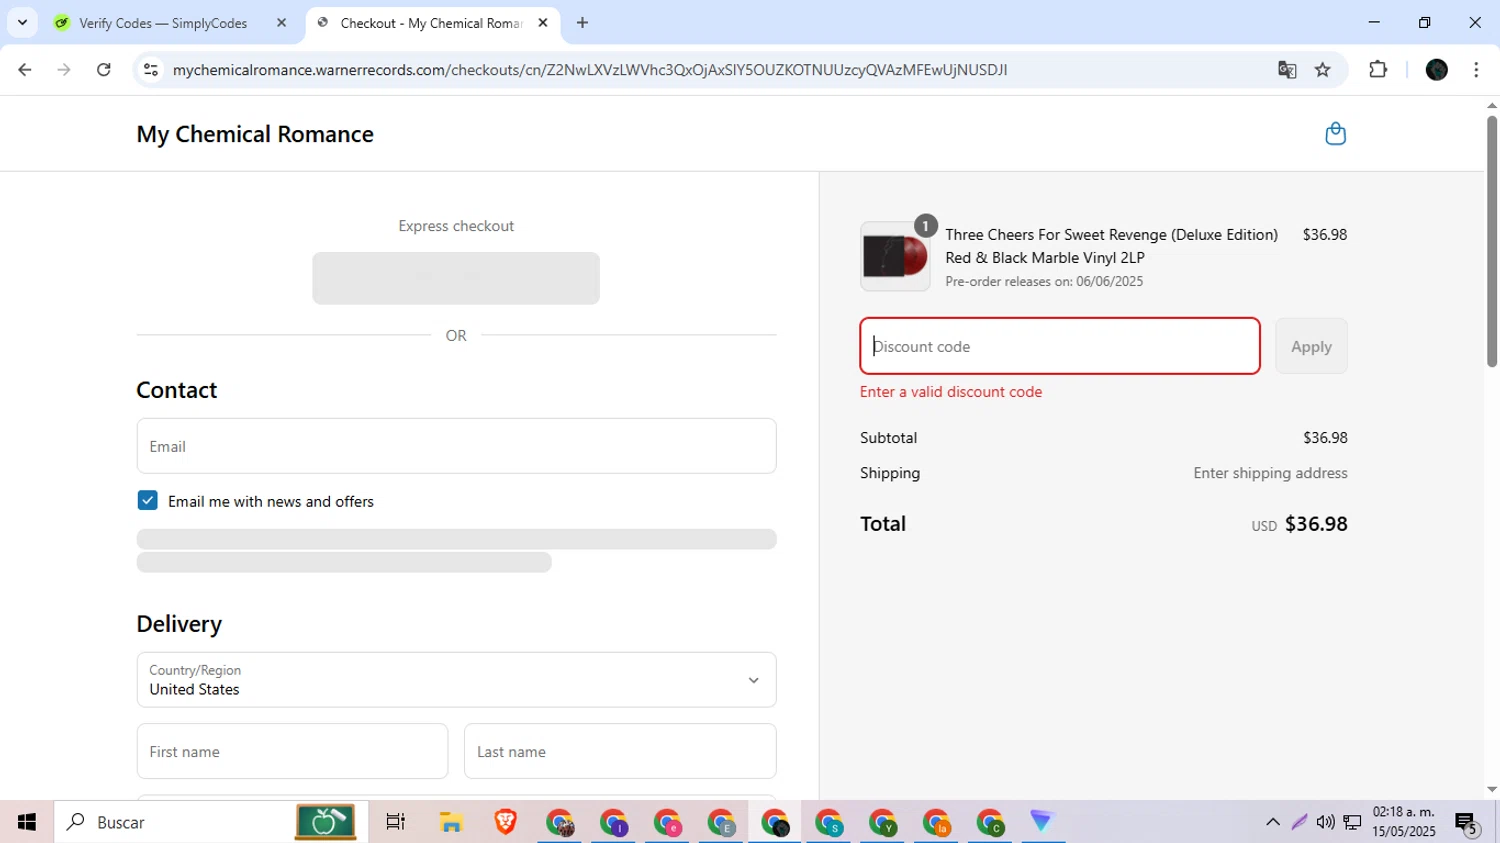Go to My Chemical Romance store home
Viewport: 1500px width, 843px height.
click(x=255, y=134)
